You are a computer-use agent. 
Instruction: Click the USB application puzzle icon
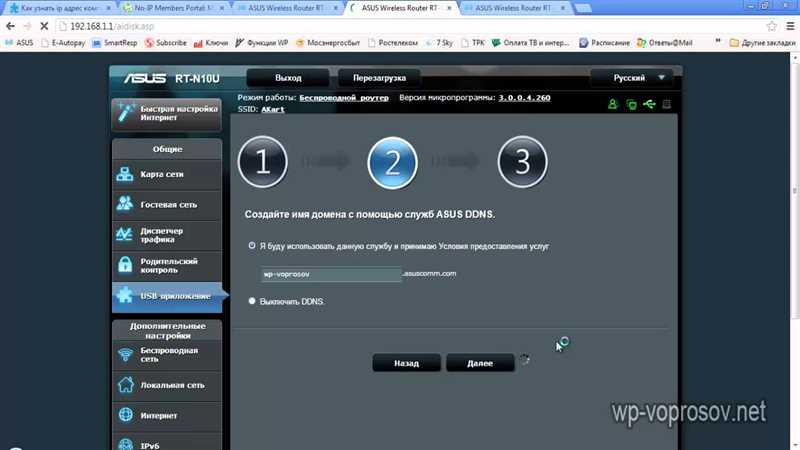click(x=125, y=295)
